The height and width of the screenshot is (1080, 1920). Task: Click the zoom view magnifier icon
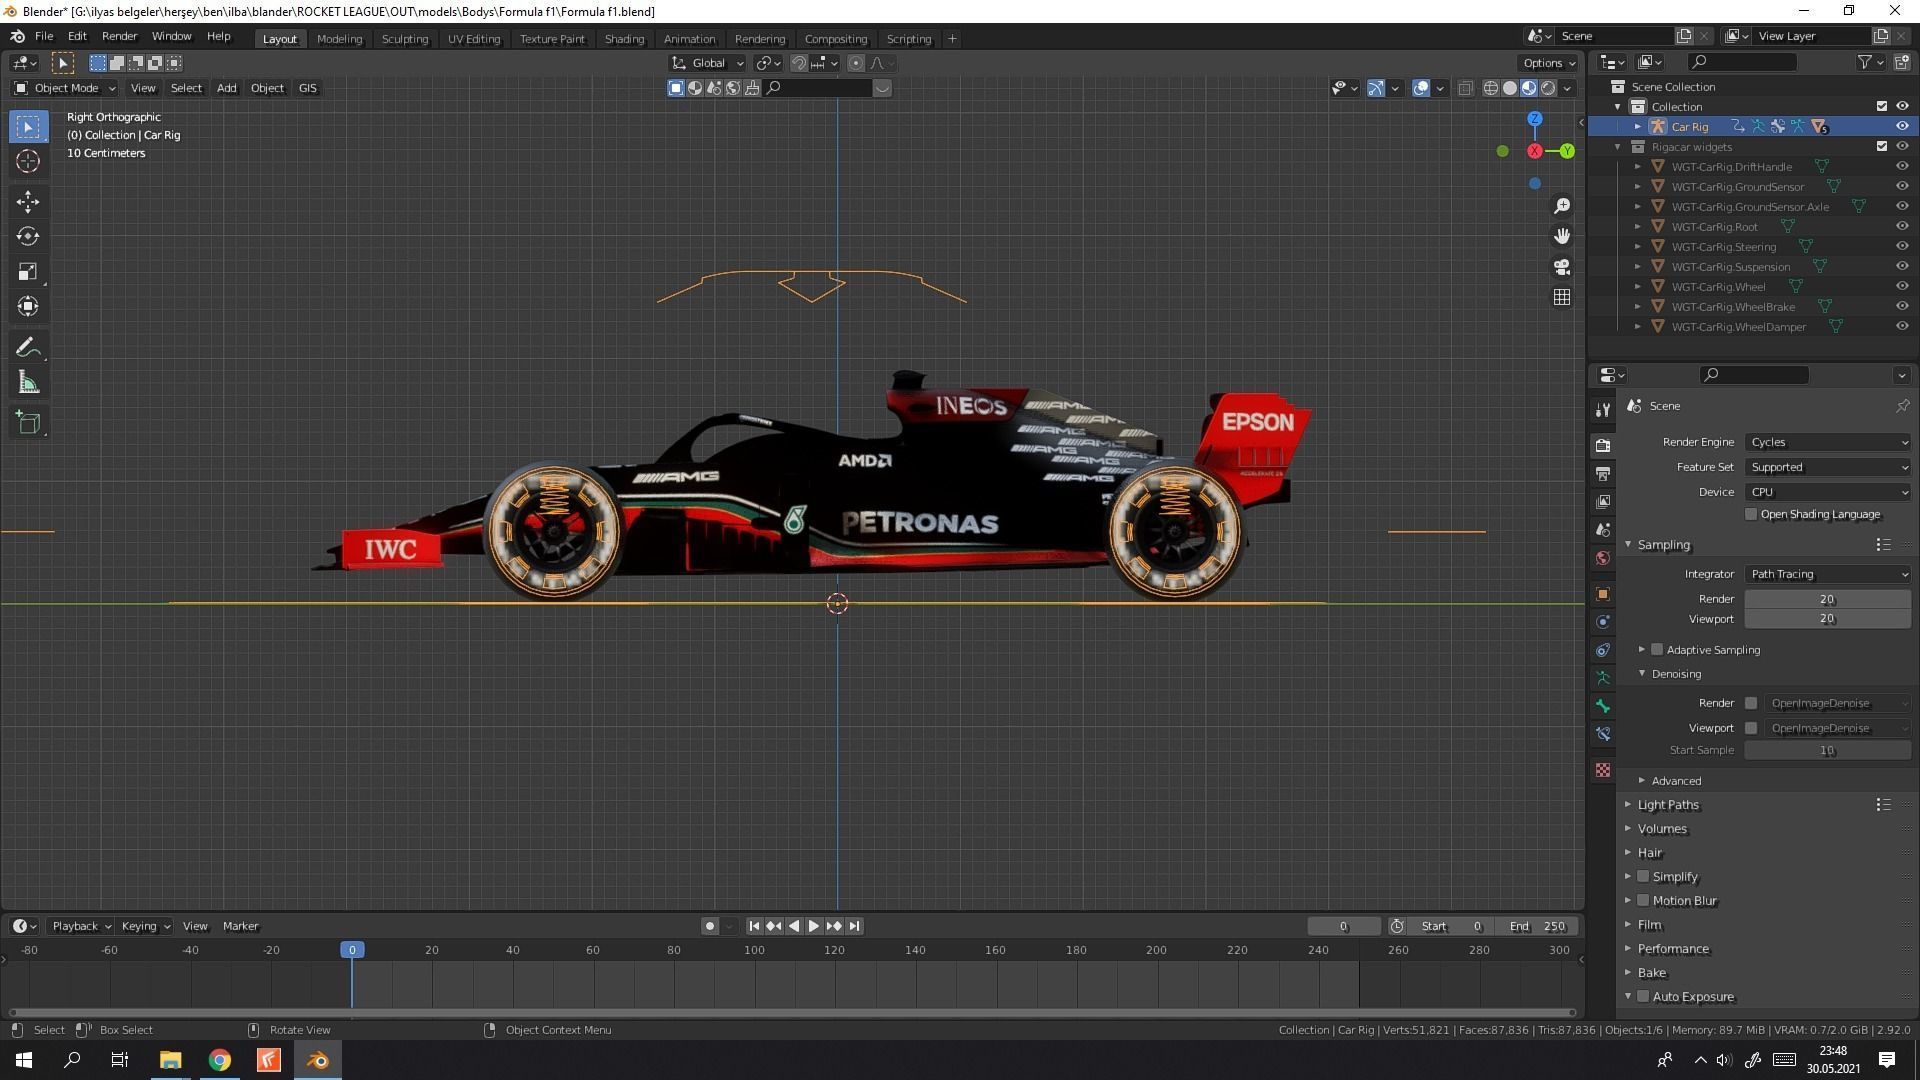(1562, 206)
